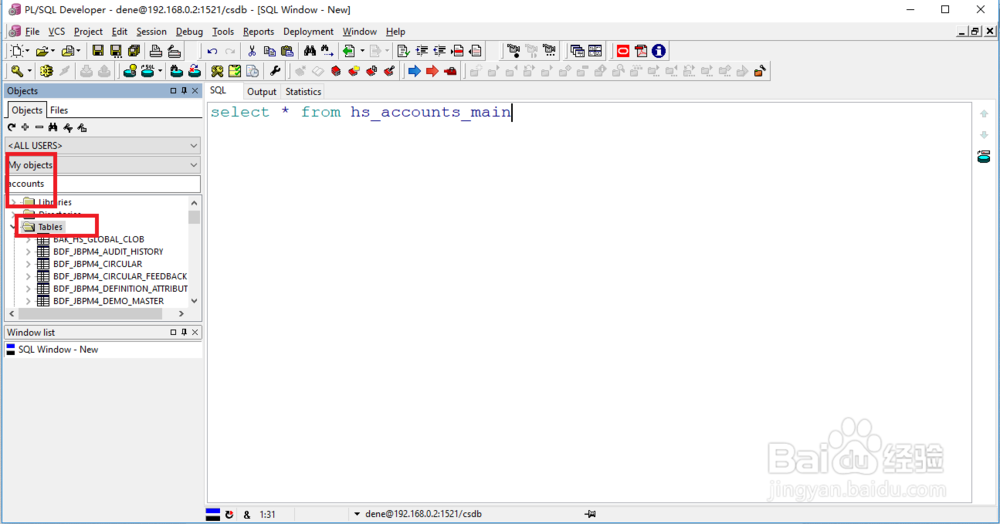Switch to the Output tab

coord(261,92)
